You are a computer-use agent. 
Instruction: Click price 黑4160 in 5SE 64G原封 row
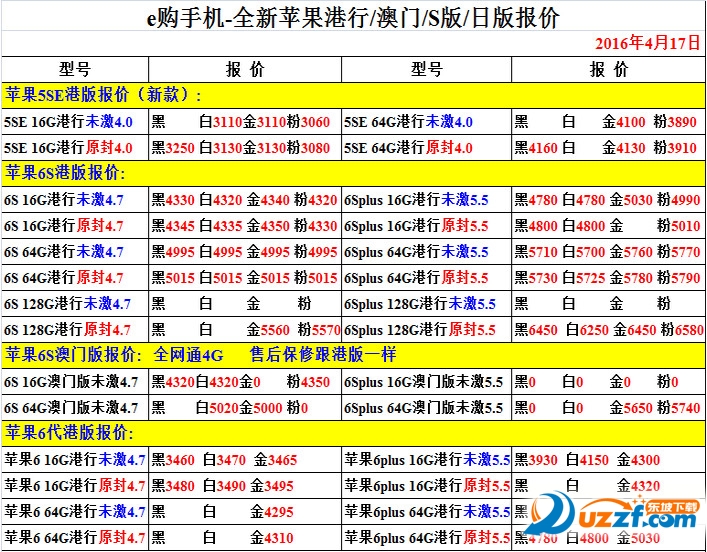536,148
